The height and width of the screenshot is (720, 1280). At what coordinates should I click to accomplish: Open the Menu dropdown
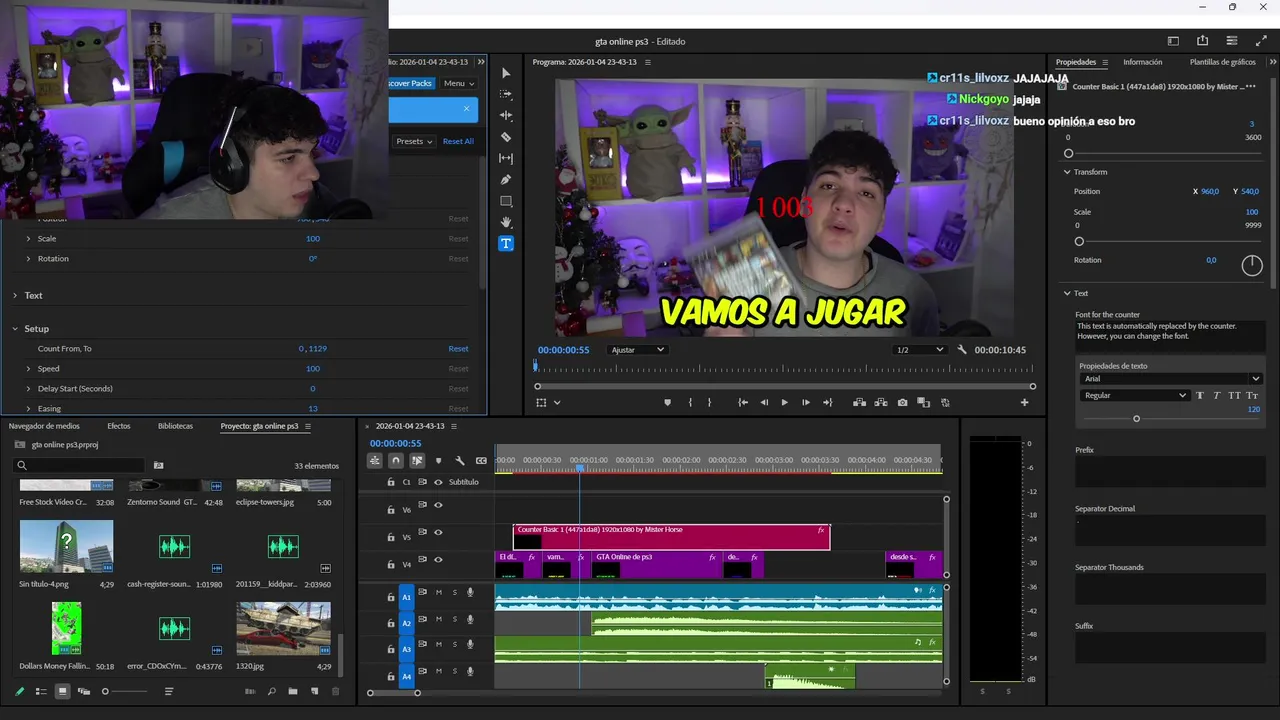click(x=458, y=83)
